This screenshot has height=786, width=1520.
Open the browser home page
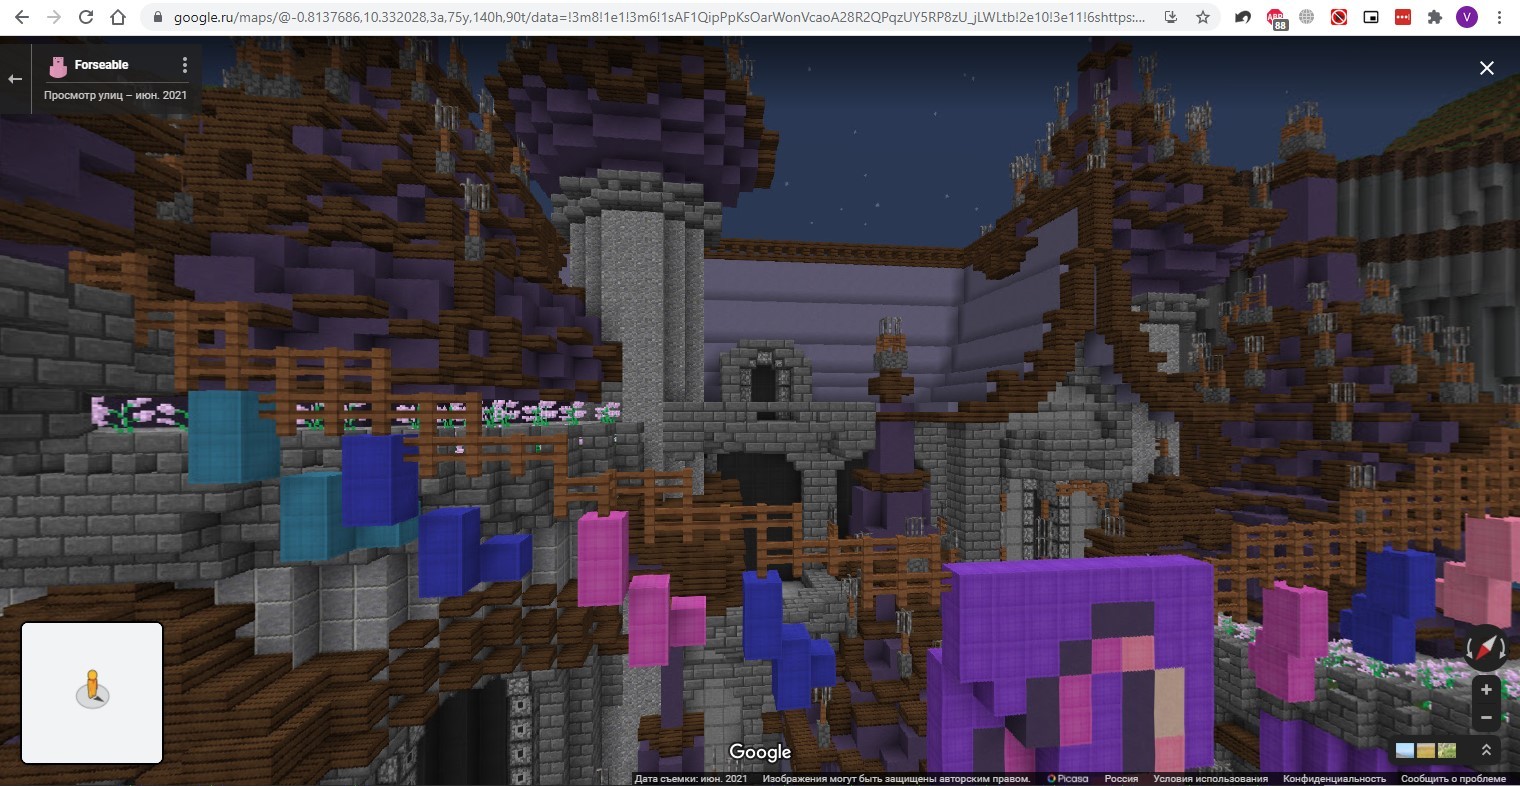coord(118,17)
